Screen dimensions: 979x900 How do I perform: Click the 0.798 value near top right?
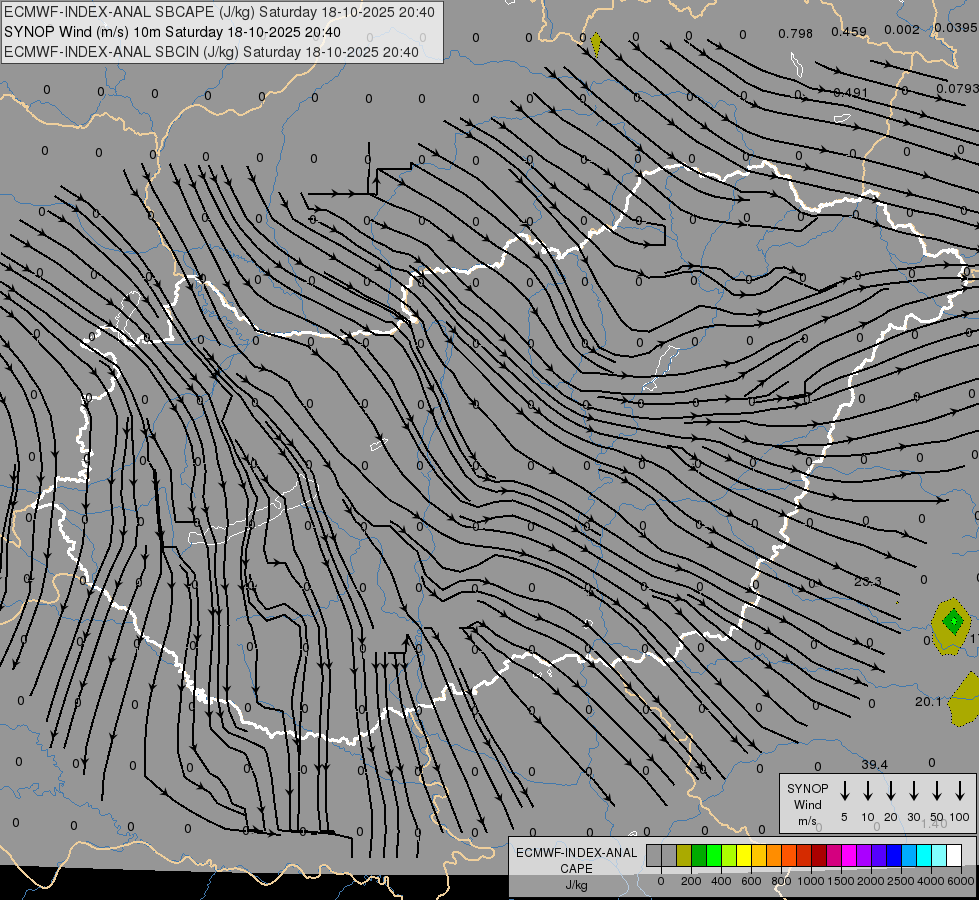click(x=795, y=34)
